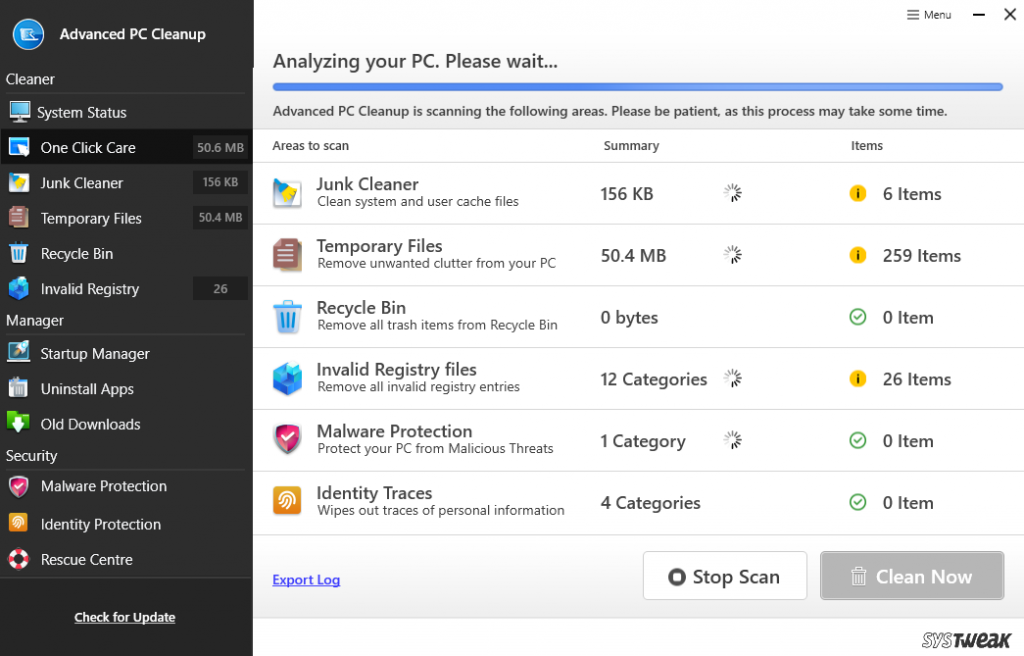This screenshot has width=1024, height=656.
Task: Click the Identity Traces row title
Action: (374, 493)
